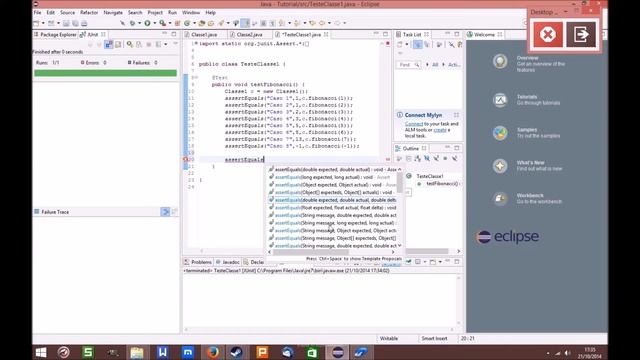Expand the folded import statement in editor
Image resolution: width=640 pixels, height=360 pixels.
(x=196, y=43)
